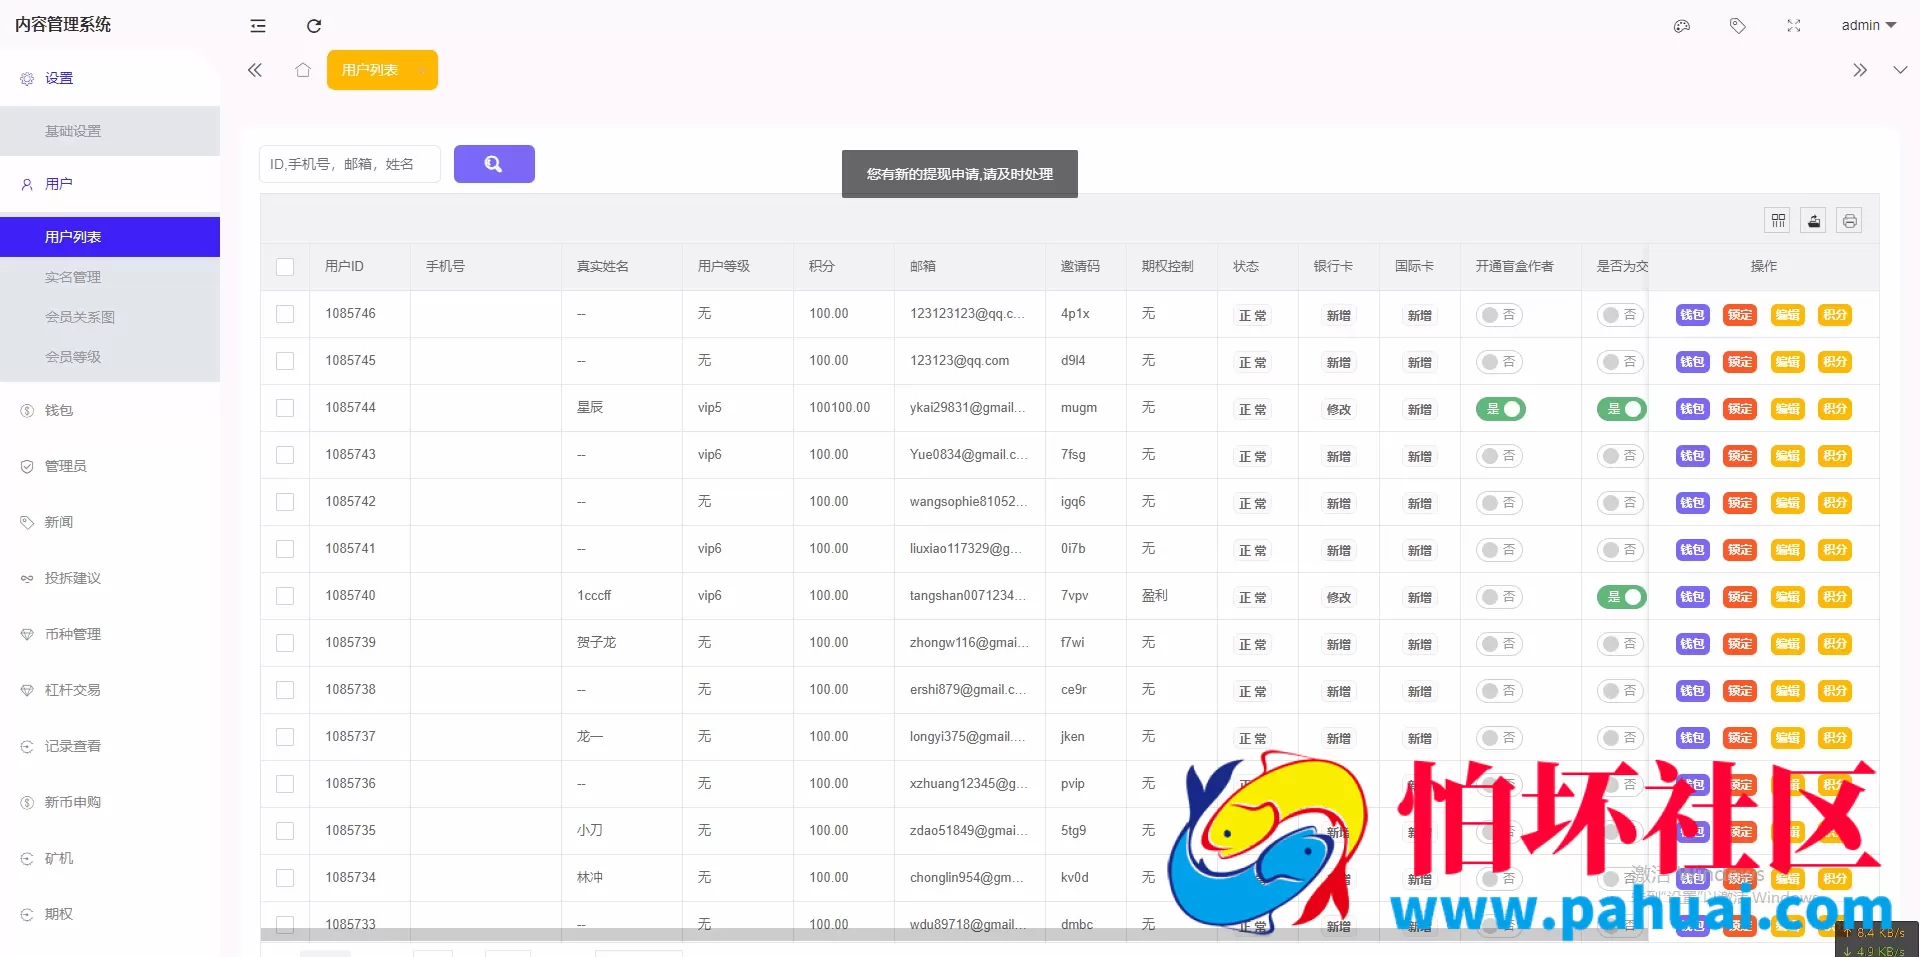Click the purple magnifier search button
The image size is (1920, 957).
click(494, 164)
